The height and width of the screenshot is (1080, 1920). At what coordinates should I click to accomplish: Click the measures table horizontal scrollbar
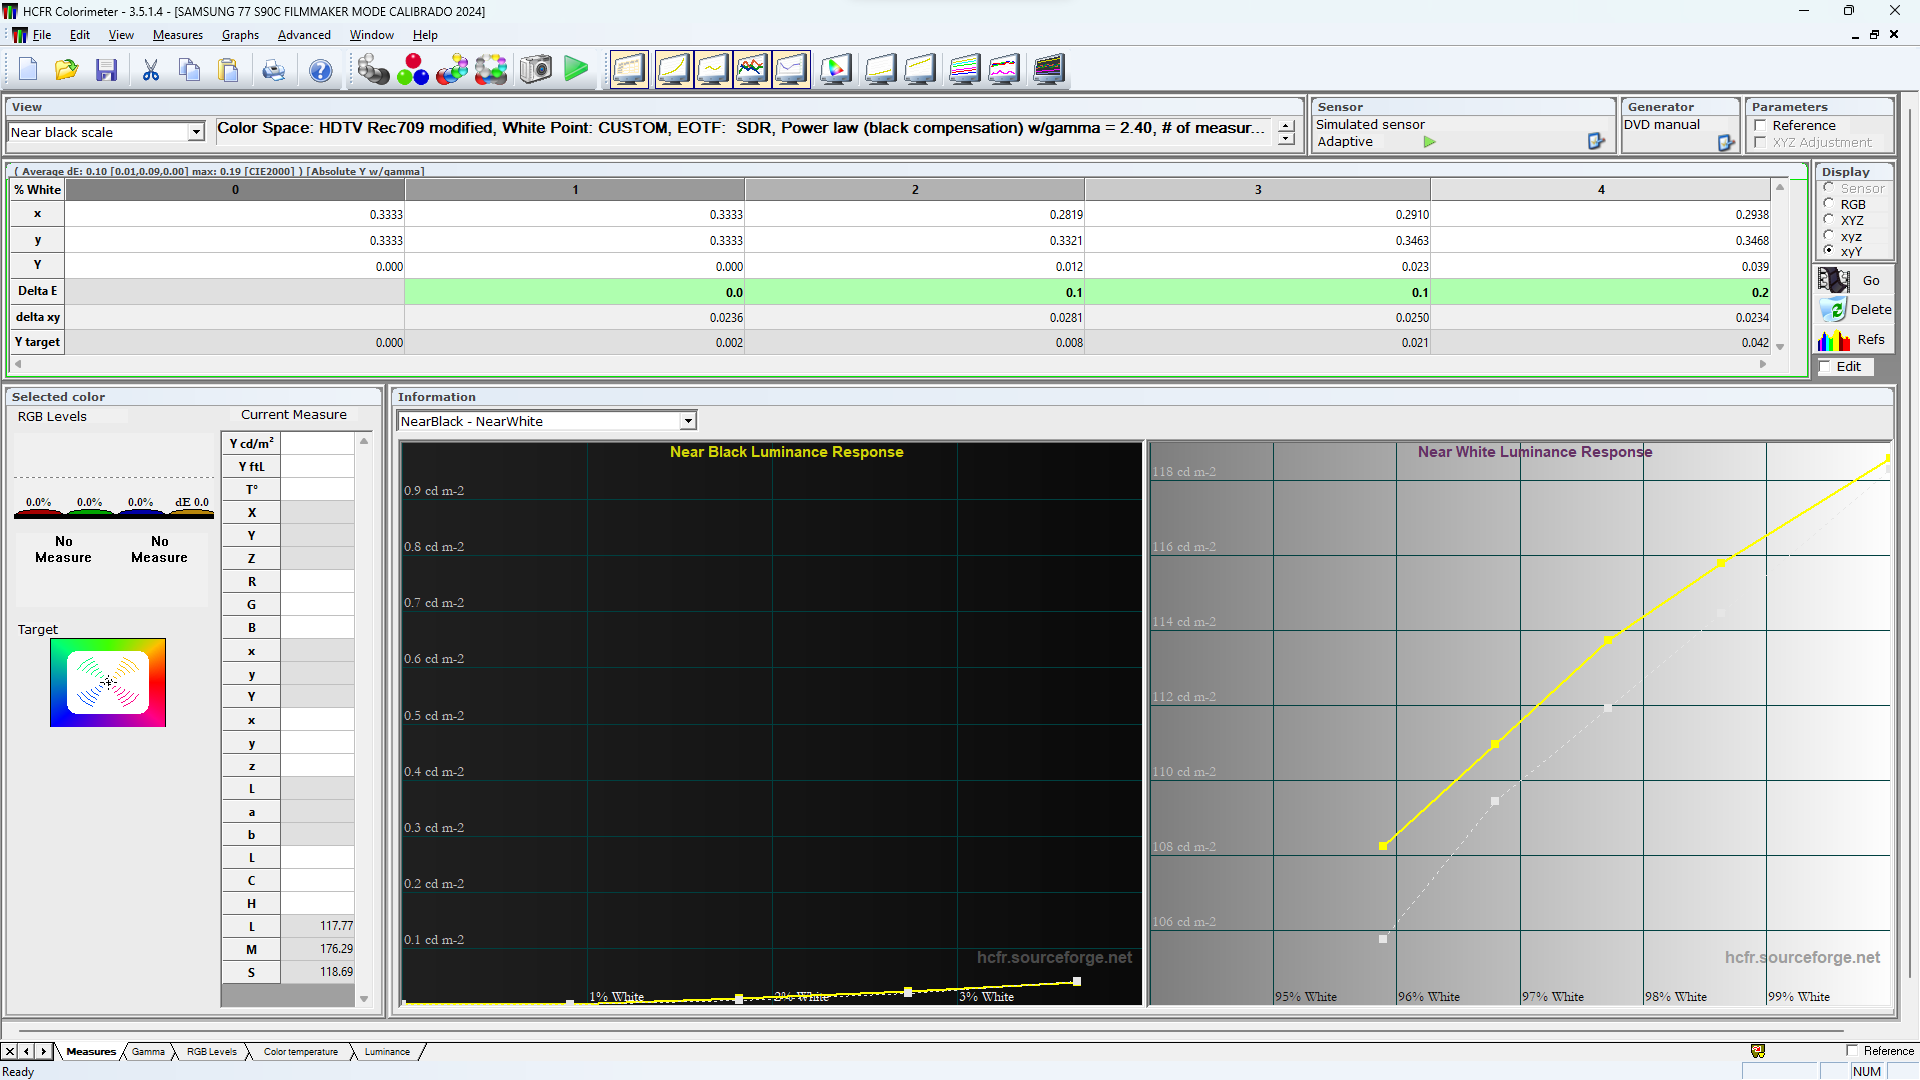tap(890, 364)
